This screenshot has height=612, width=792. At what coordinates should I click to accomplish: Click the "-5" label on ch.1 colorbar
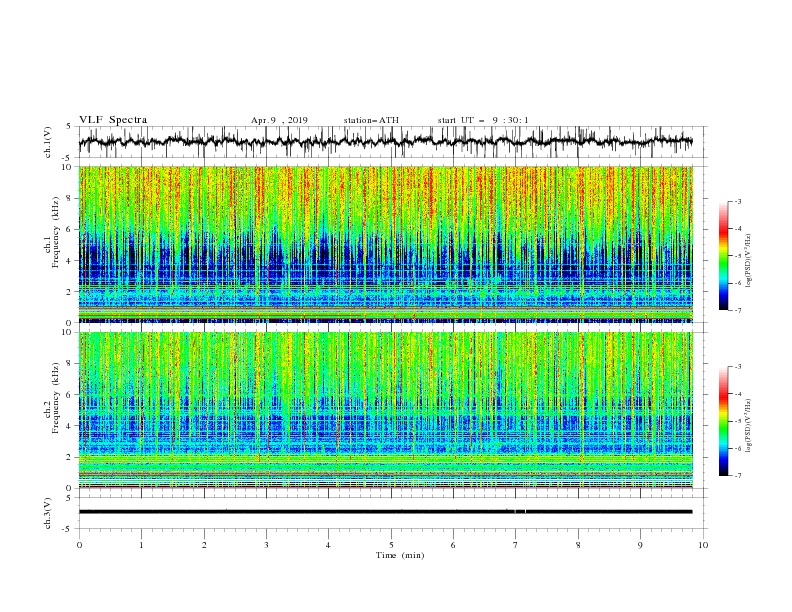[737, 256]
